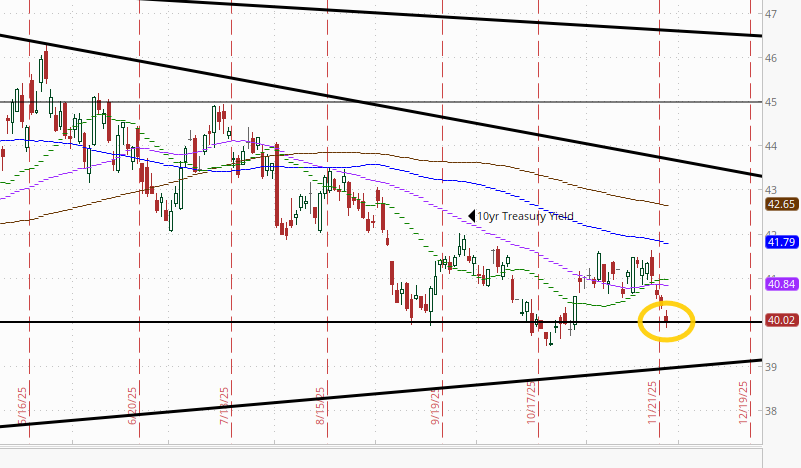
Task: Select the descending black trendline ending near 43.3
Action: tap(381, 105)
